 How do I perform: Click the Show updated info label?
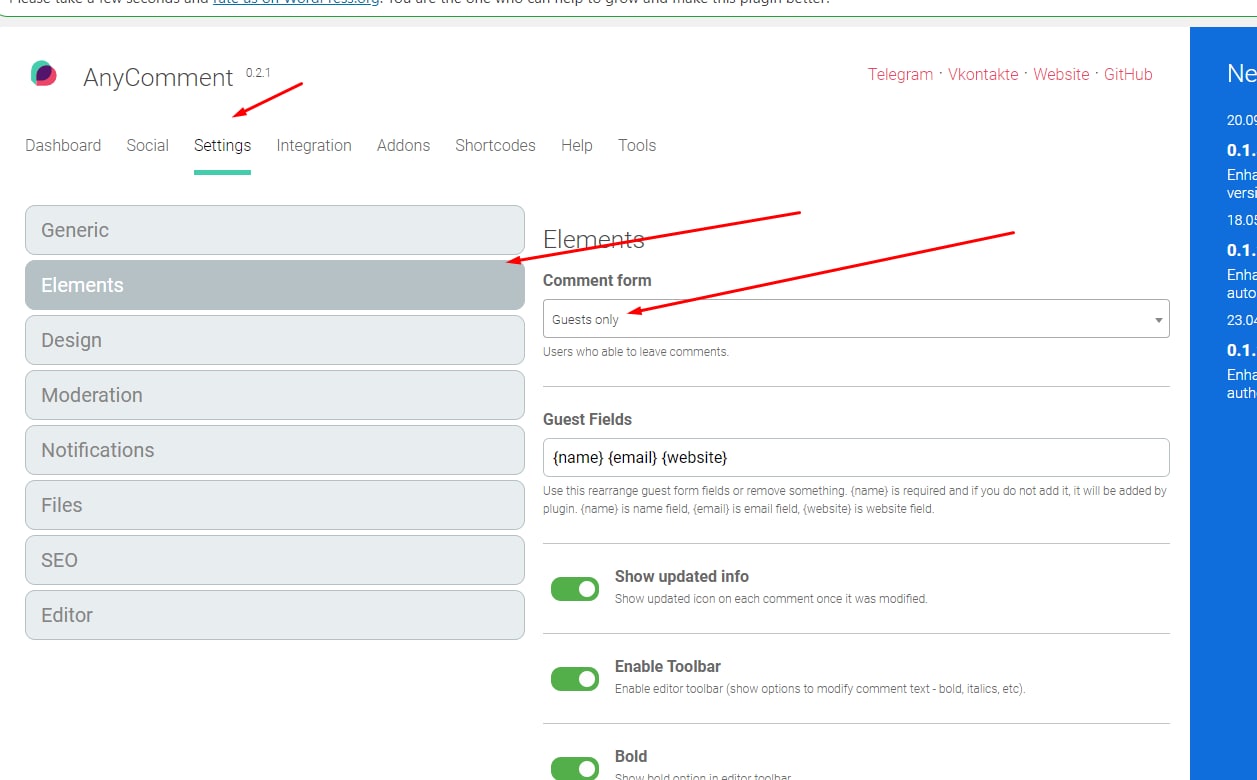coord(682,576)
